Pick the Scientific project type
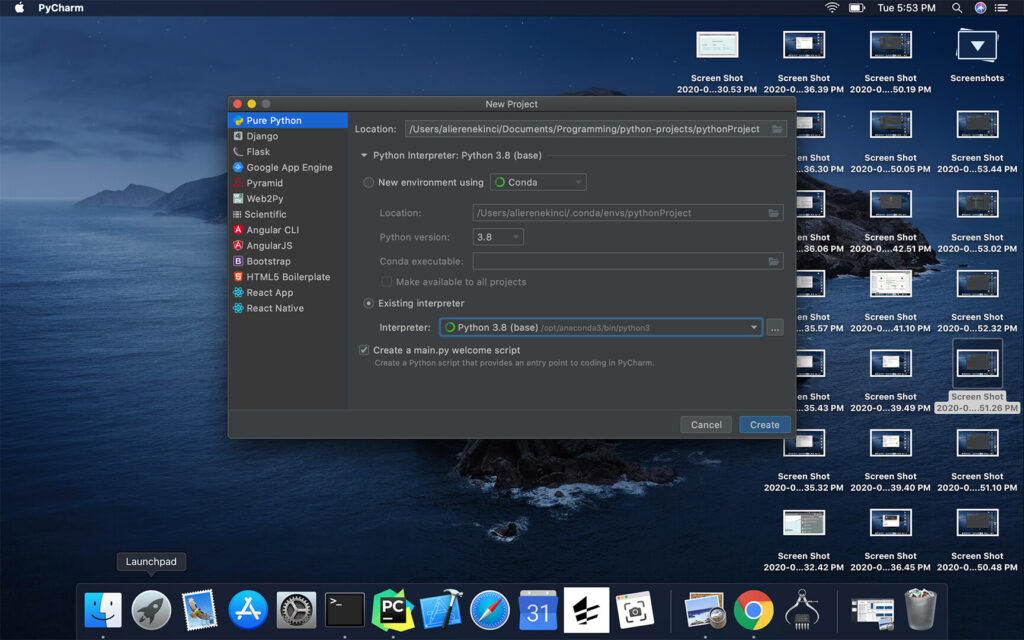This screenshot has height=640, width=1024. 287,214
